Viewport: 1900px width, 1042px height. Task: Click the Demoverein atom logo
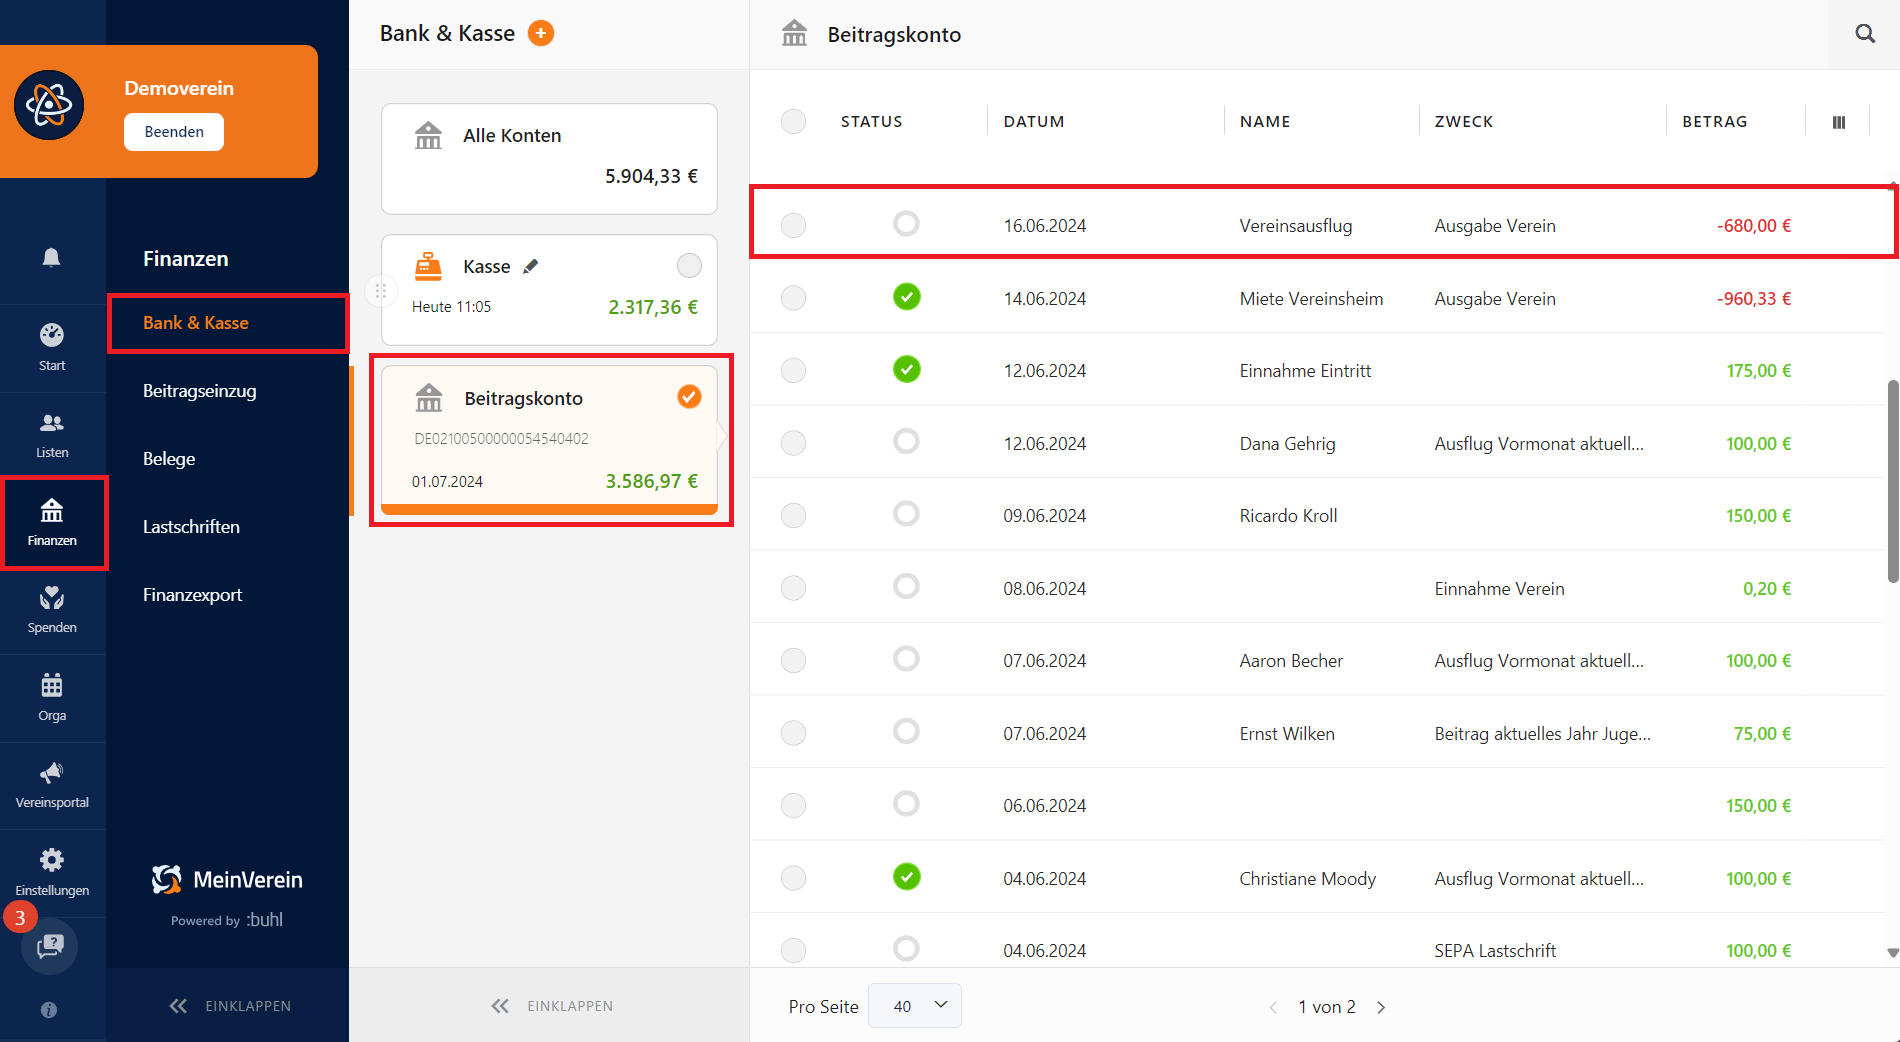[x=49, y=105]
